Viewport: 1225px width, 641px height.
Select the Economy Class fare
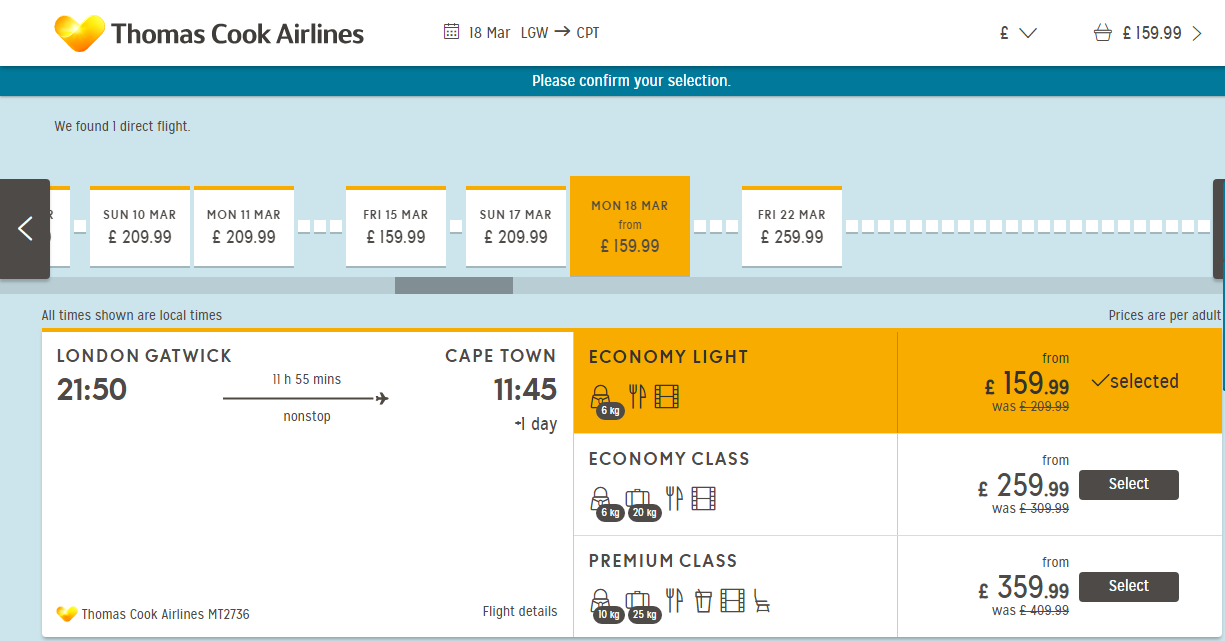[x=1129, y=484]
